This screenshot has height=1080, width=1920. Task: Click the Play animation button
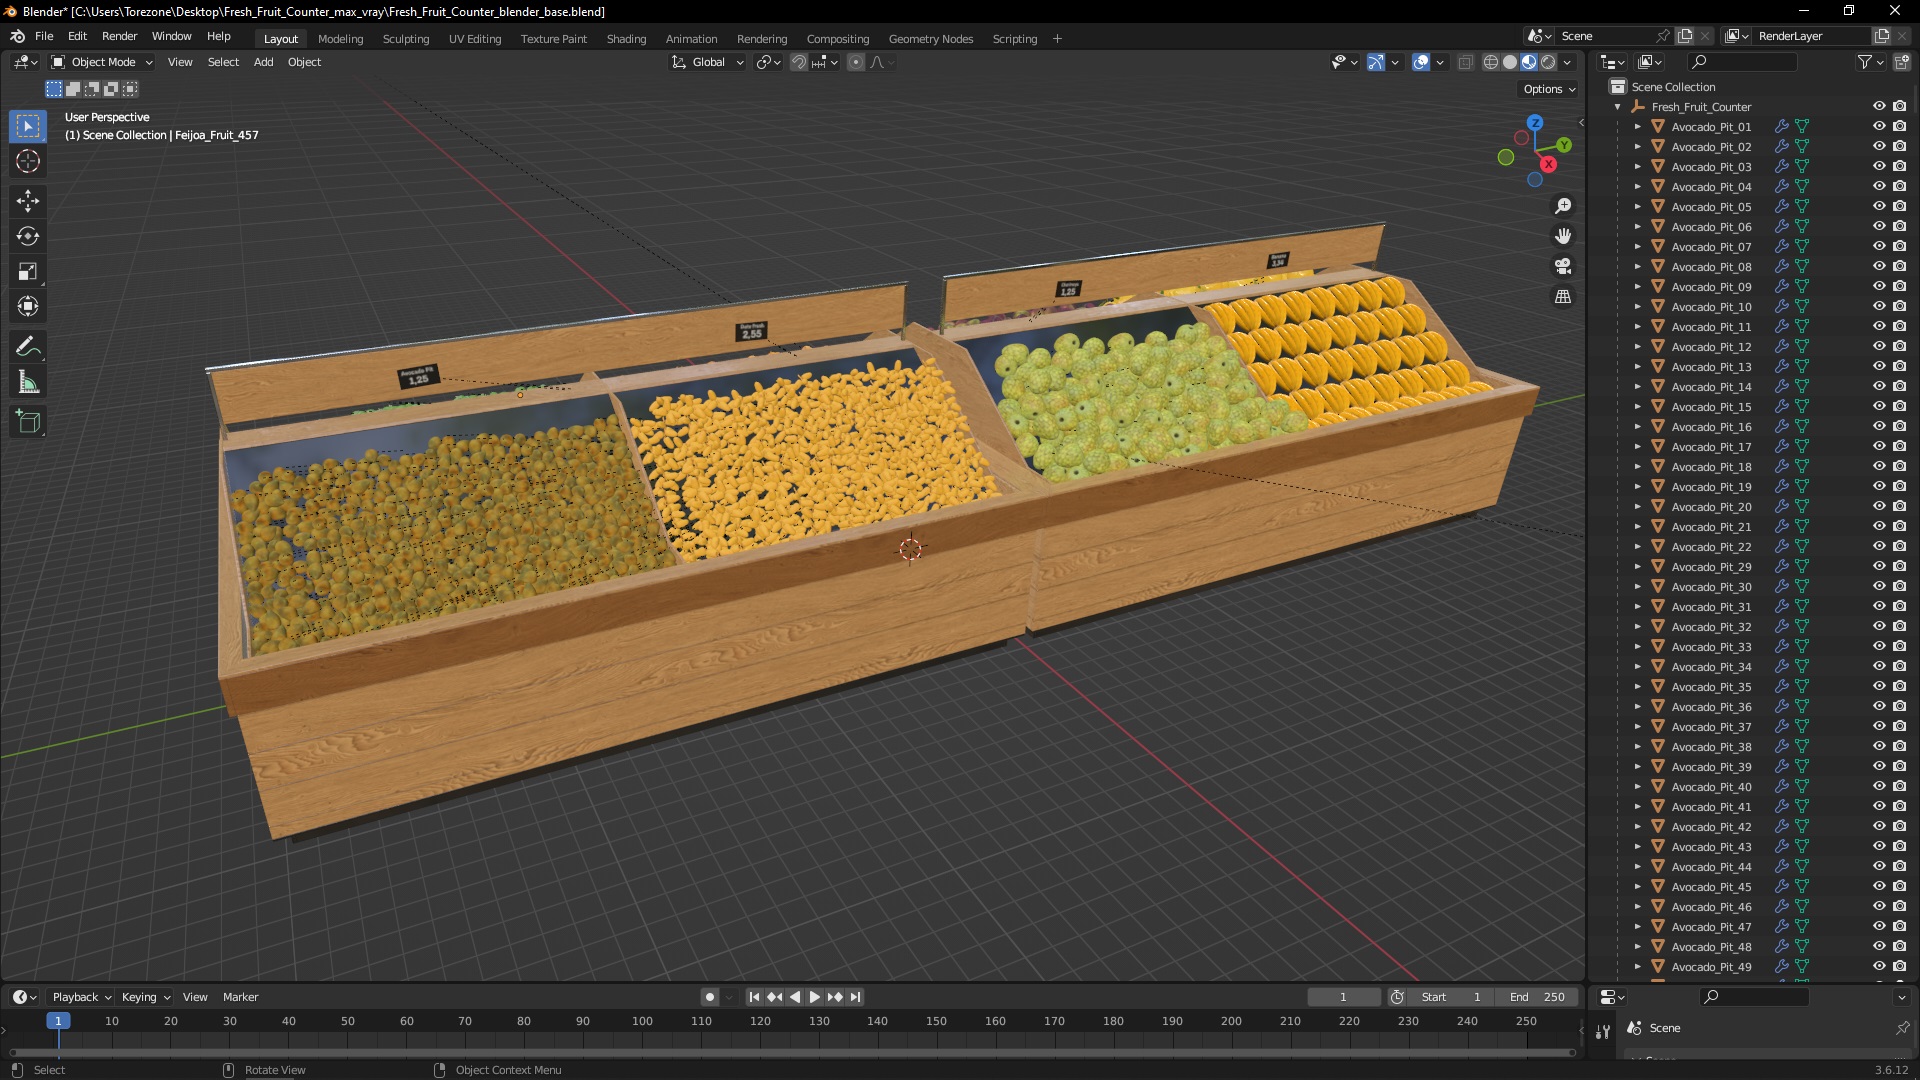(x=814, y=997)
